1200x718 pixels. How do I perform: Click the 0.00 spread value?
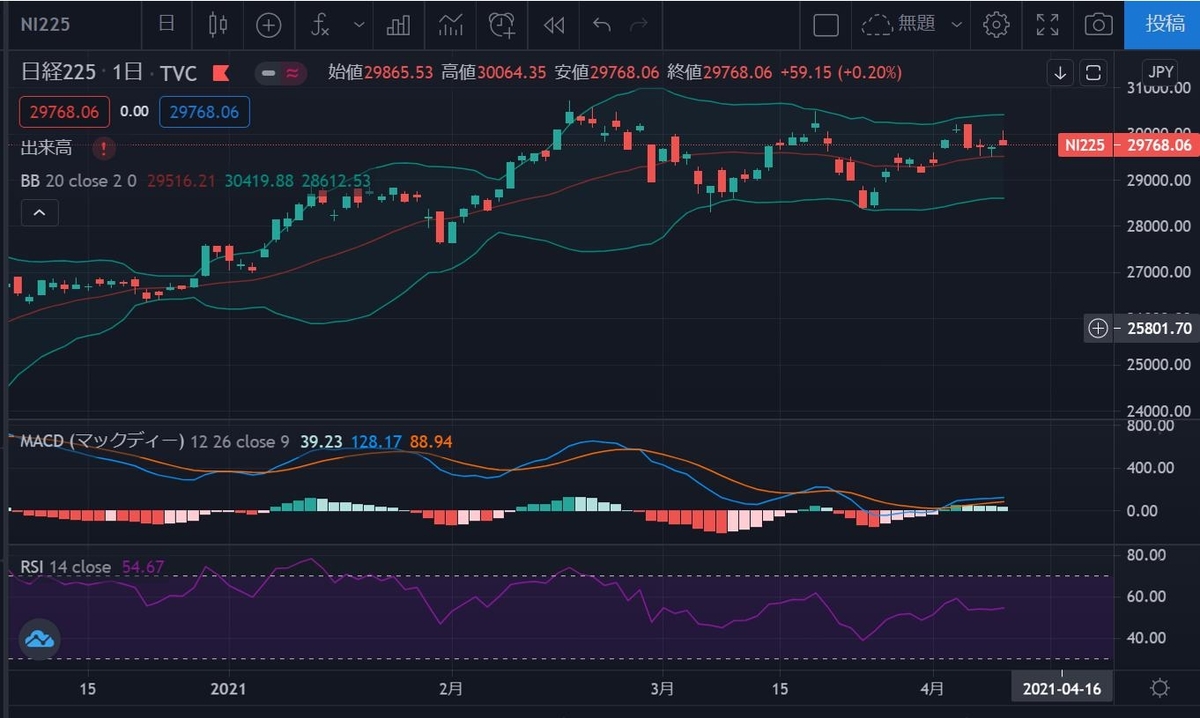[x=134, y=112]
